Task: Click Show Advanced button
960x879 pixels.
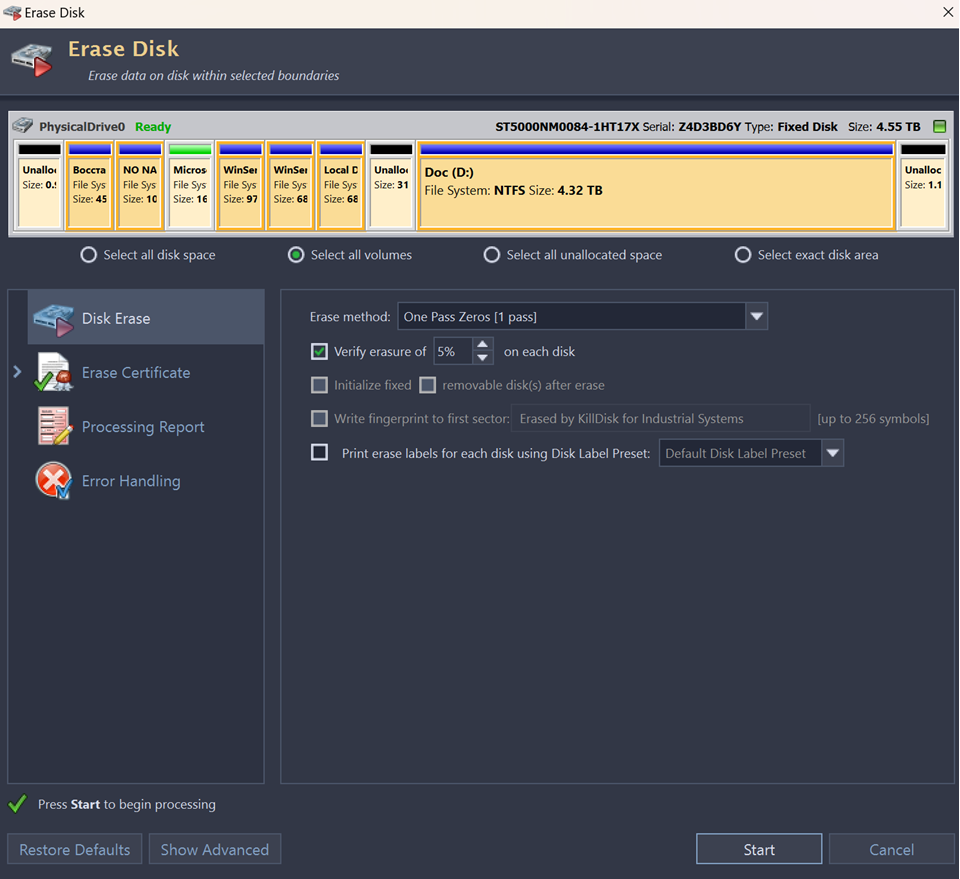Action: click(215, 850)
